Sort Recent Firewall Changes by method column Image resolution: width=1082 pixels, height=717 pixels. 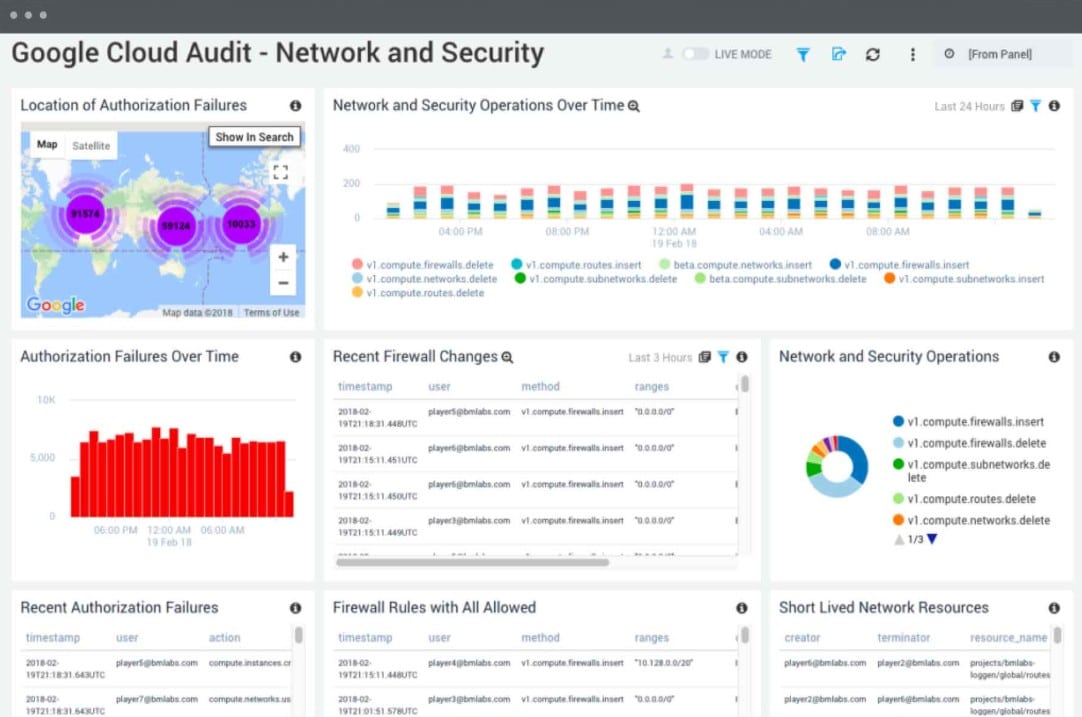(x=540, y=386)
